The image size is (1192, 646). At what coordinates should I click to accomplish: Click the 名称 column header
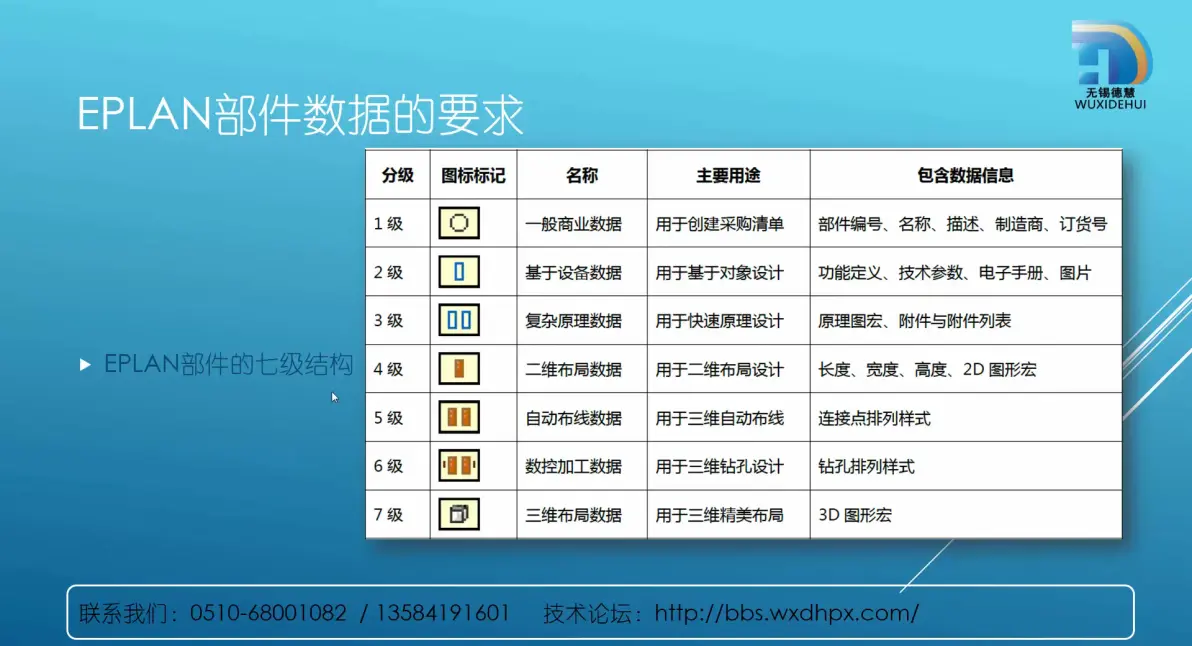[x=582, y=176]
